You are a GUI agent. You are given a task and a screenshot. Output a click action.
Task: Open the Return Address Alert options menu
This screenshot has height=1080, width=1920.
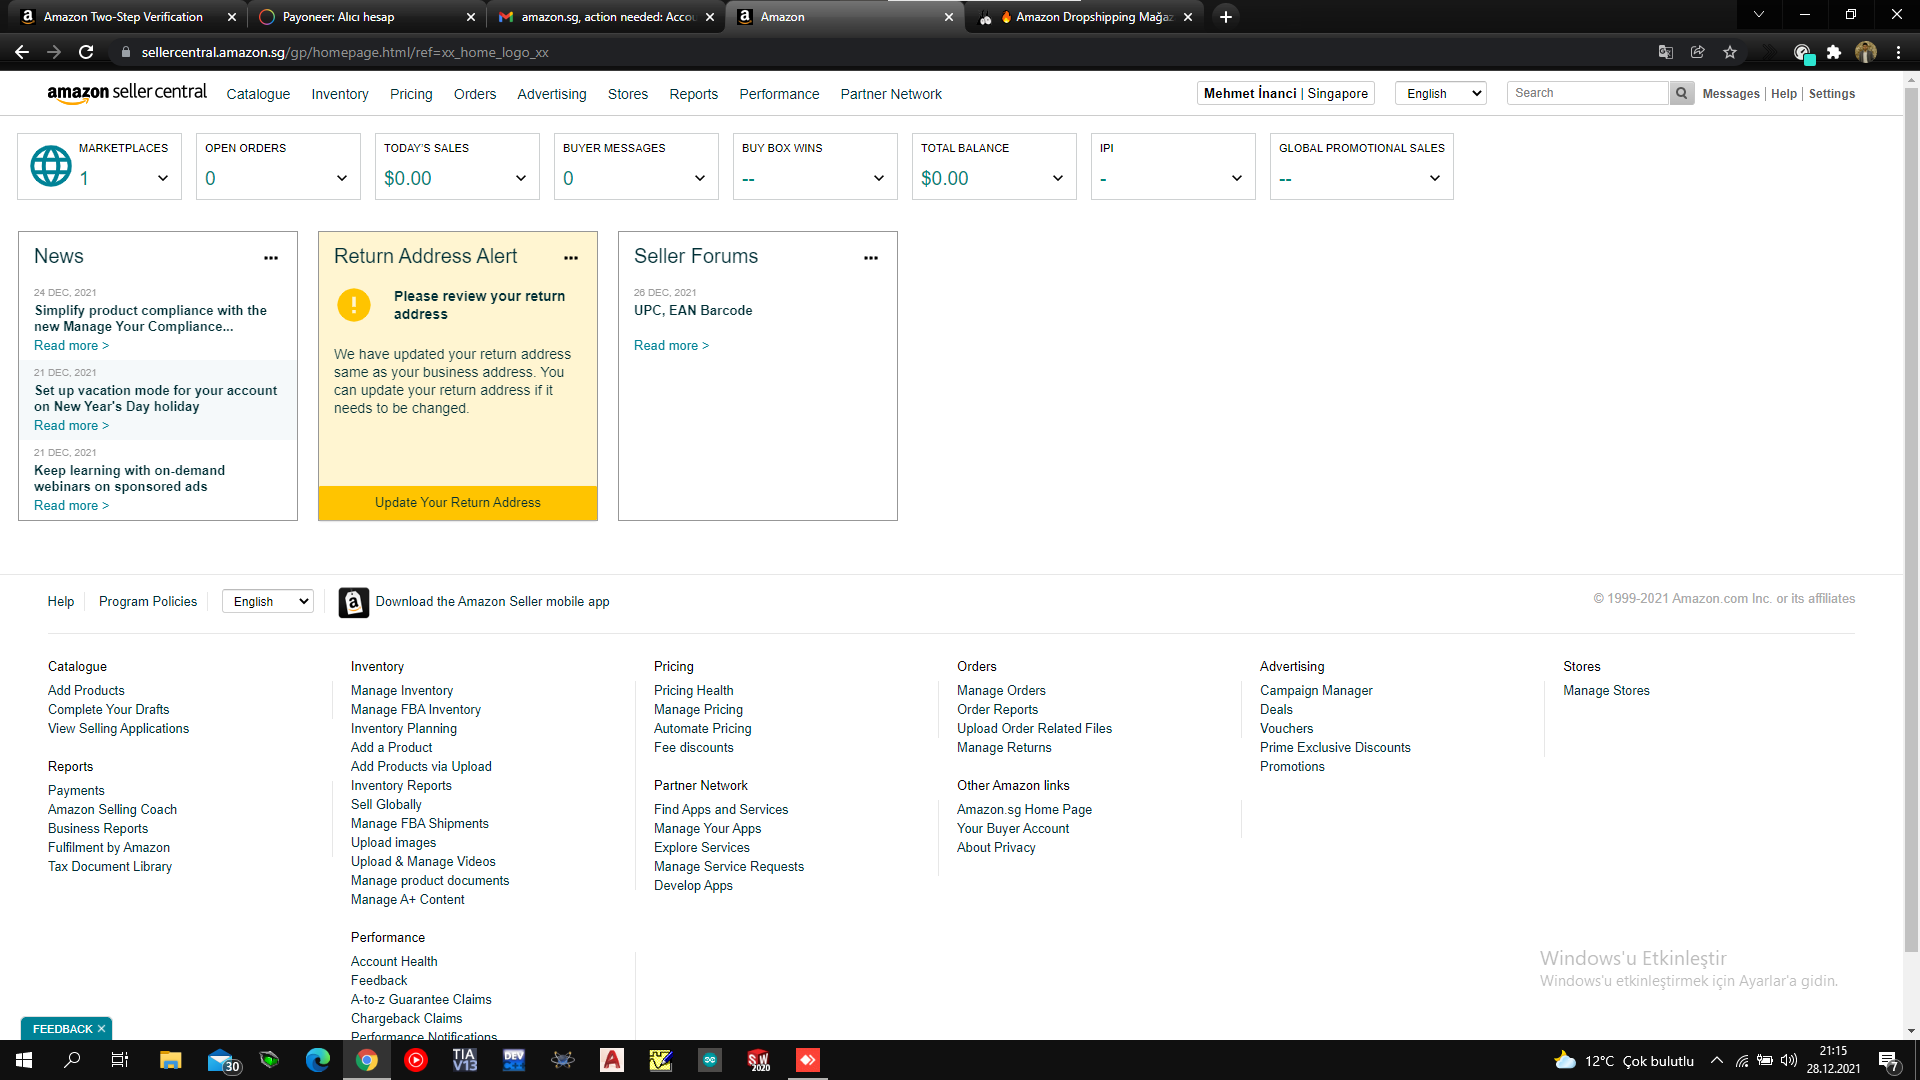[571, 258]
